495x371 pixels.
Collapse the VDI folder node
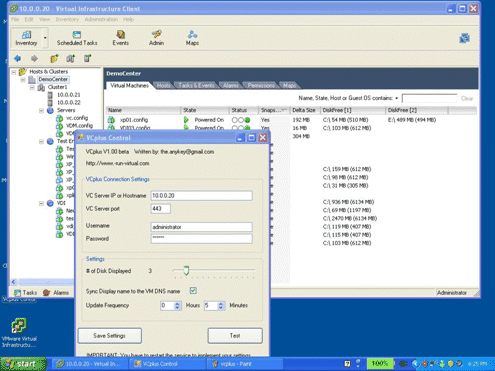point(41,203)
